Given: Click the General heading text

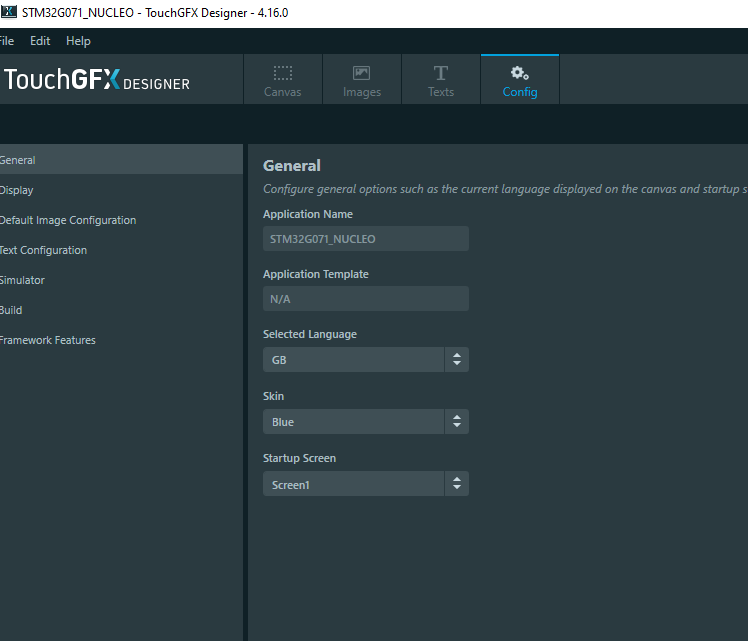Looking at the screenshot, I should tap(292, 165).
